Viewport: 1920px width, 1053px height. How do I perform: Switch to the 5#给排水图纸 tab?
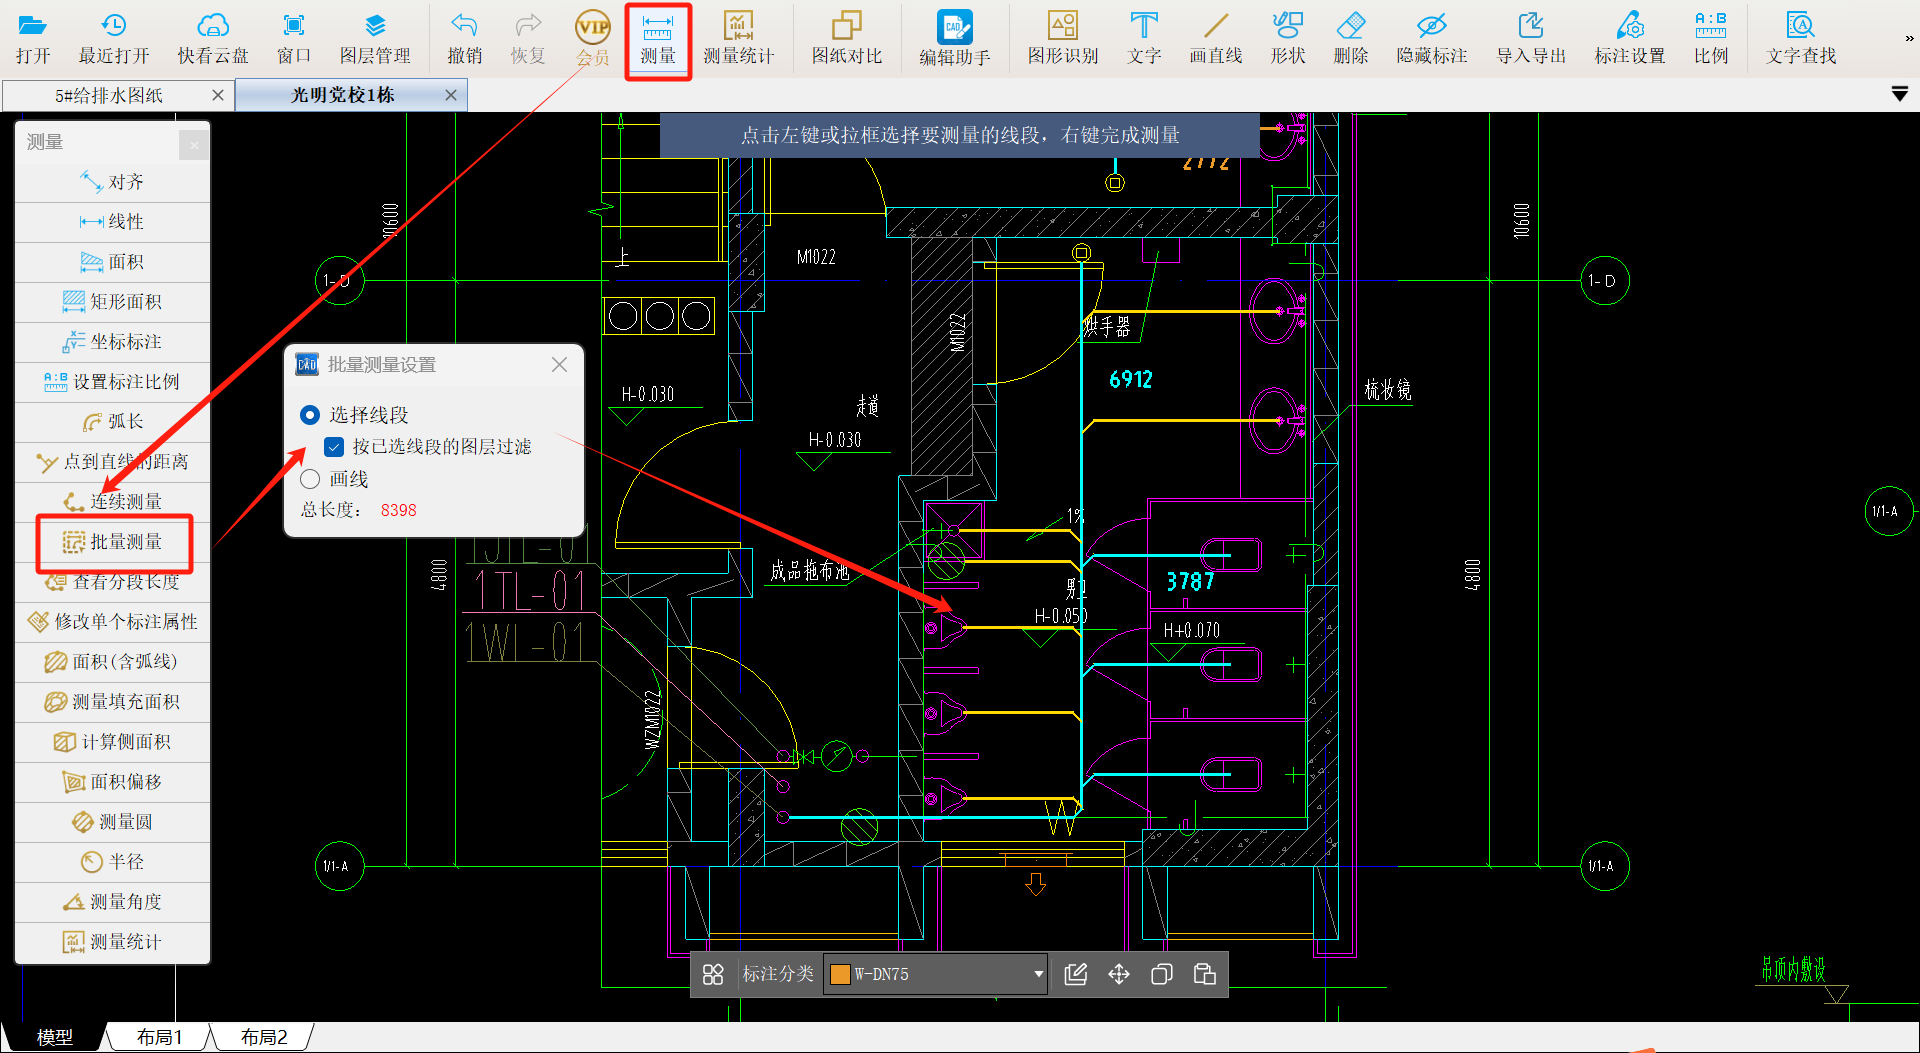(109, 95)
